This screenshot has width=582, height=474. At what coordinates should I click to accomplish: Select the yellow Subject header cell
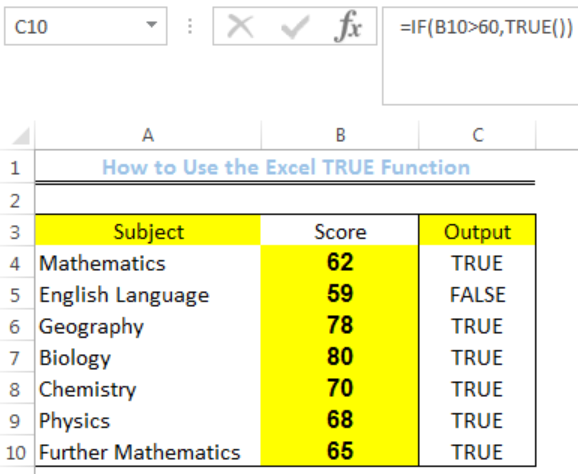(x=148, y=232)
